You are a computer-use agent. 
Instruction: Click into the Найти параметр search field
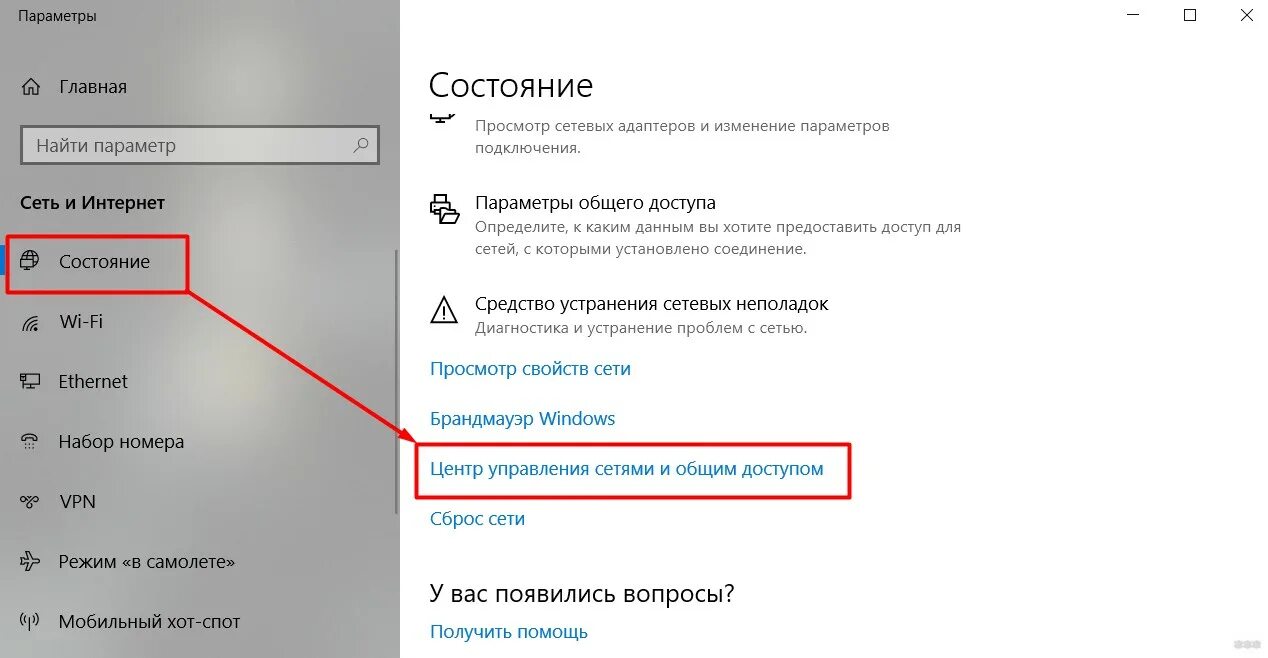click(200, 145)
